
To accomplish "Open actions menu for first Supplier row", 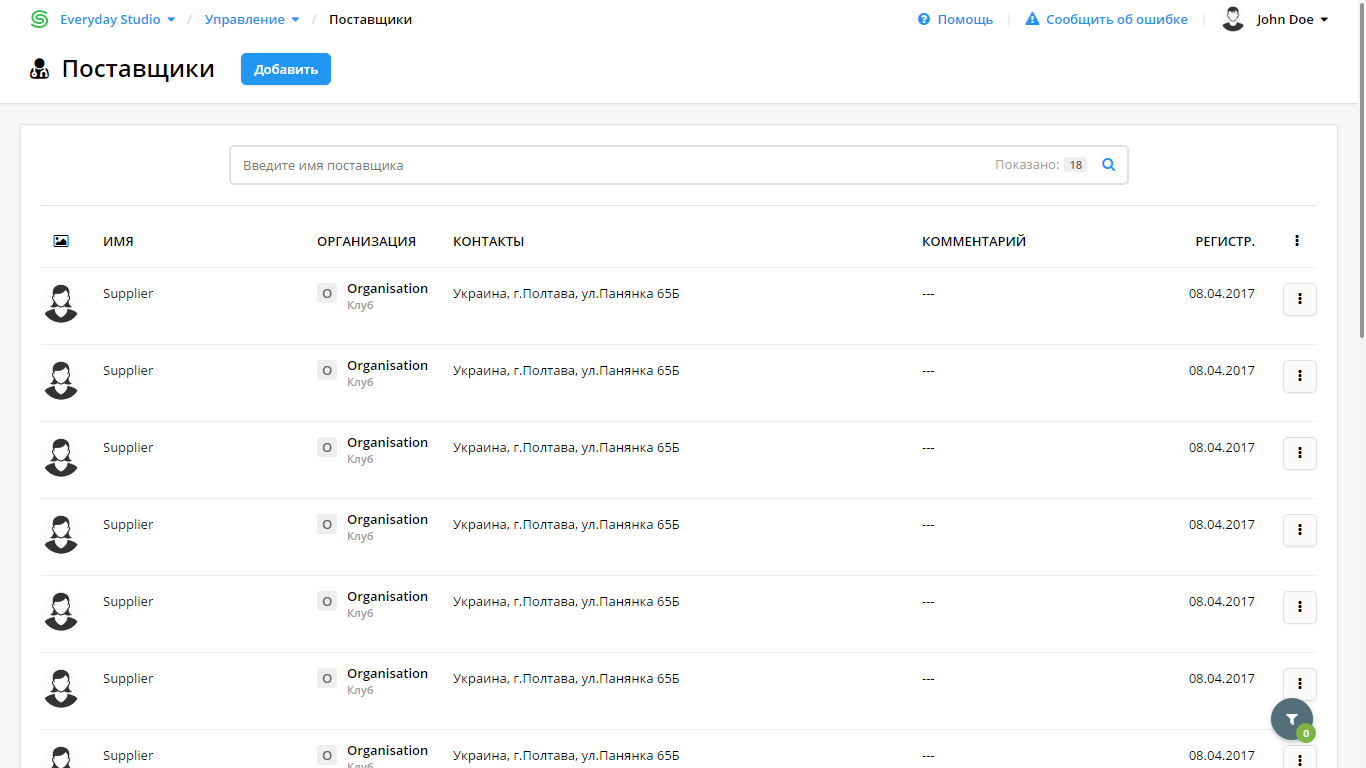I will (1300, 299).
